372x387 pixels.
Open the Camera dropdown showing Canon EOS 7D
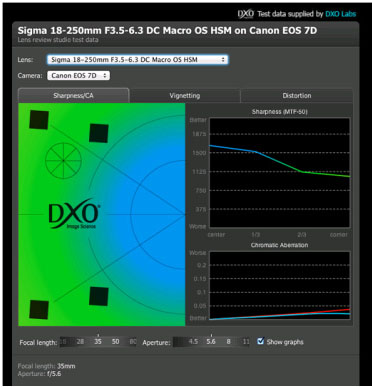(79, 76)
